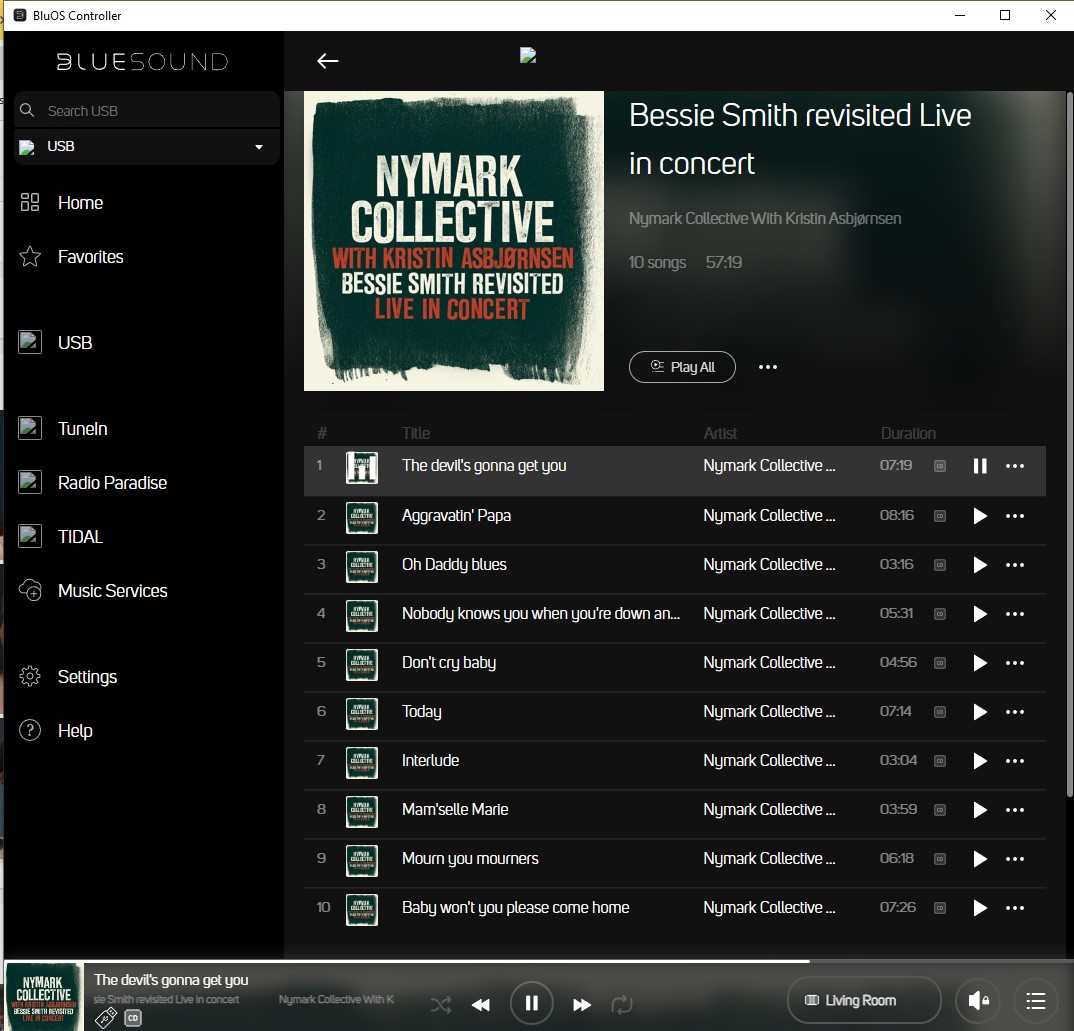The width and height of the screenshot is (1074, 1031).
Task: Open options menu for Aggravatin' Papa
Action: (x=1015, y=516)
